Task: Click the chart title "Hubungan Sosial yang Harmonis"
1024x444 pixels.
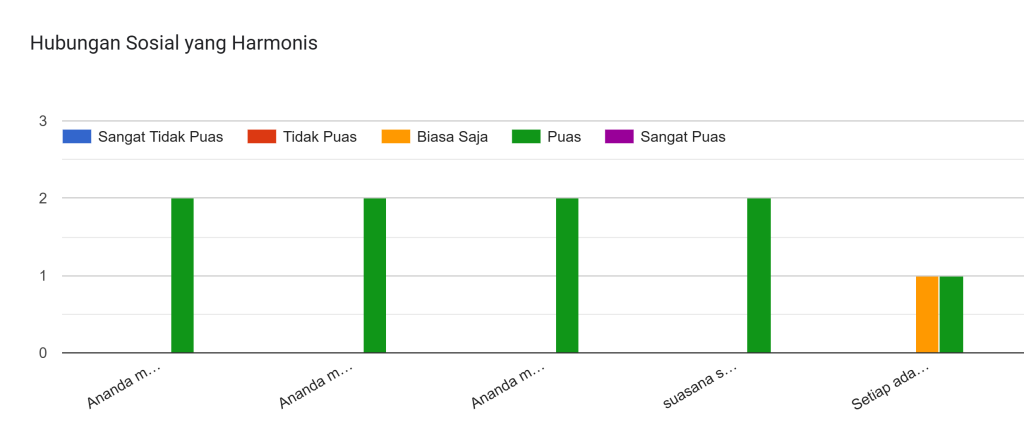Action: (174, 44)
